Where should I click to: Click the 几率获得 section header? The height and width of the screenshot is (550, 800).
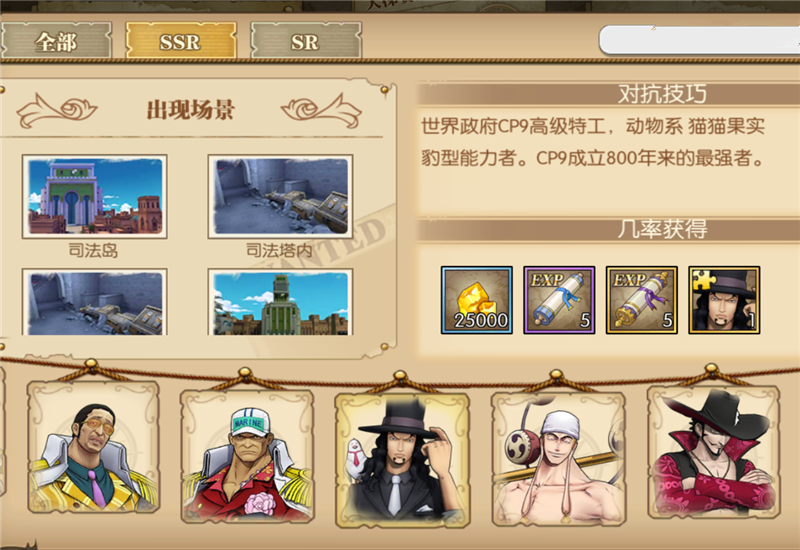[662, 230]
